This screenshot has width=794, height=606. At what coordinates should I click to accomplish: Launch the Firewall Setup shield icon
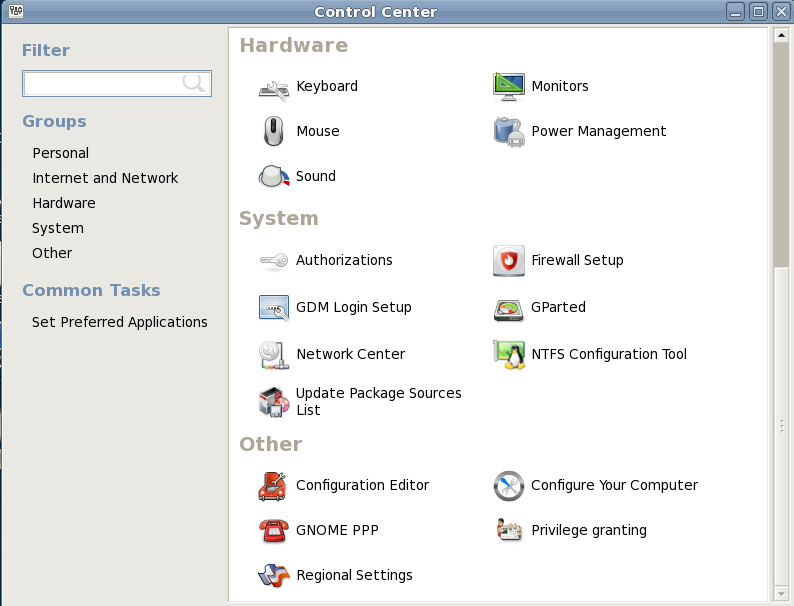[x=508, y=261]
